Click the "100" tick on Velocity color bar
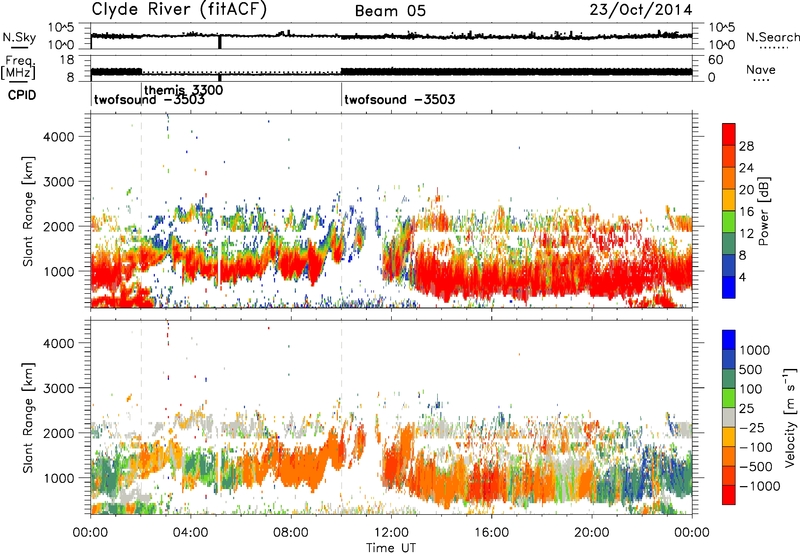800x554 pixels. (x=750, y=389)
